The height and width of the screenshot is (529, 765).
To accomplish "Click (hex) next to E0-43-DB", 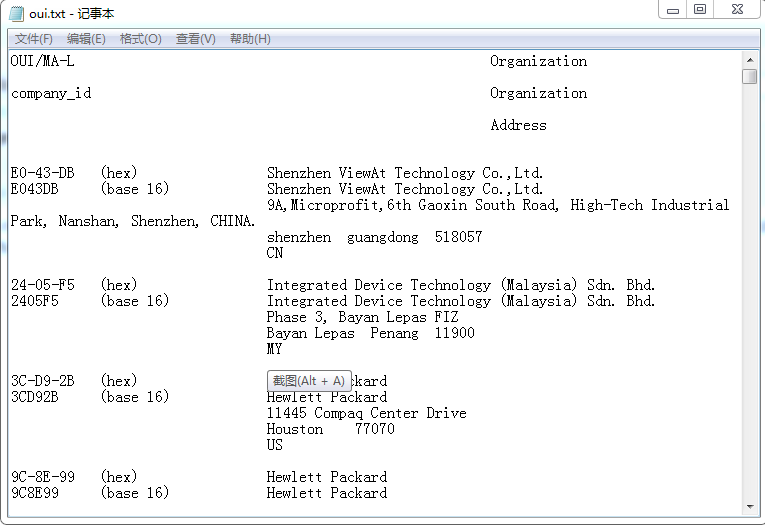I will (x=119, y=173).
